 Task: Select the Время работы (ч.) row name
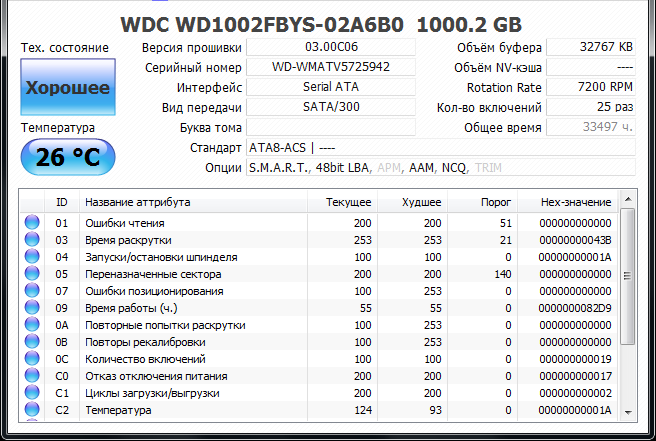pos(131,308)
